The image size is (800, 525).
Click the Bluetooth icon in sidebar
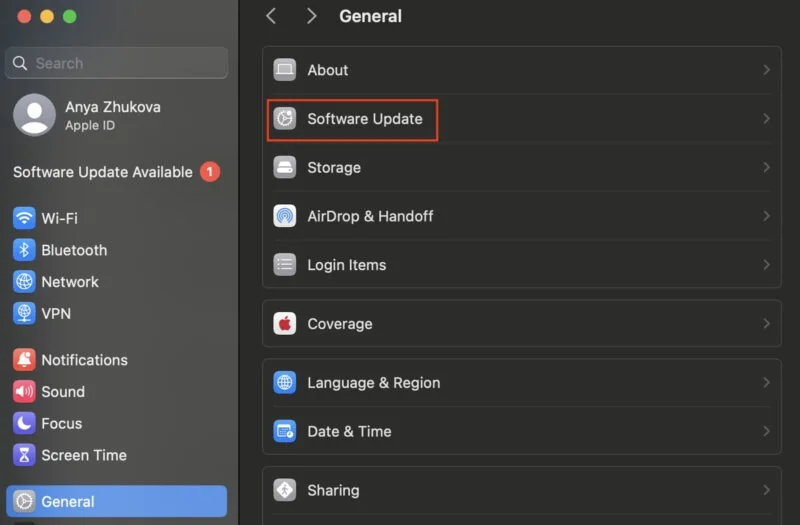click(24, 250)
